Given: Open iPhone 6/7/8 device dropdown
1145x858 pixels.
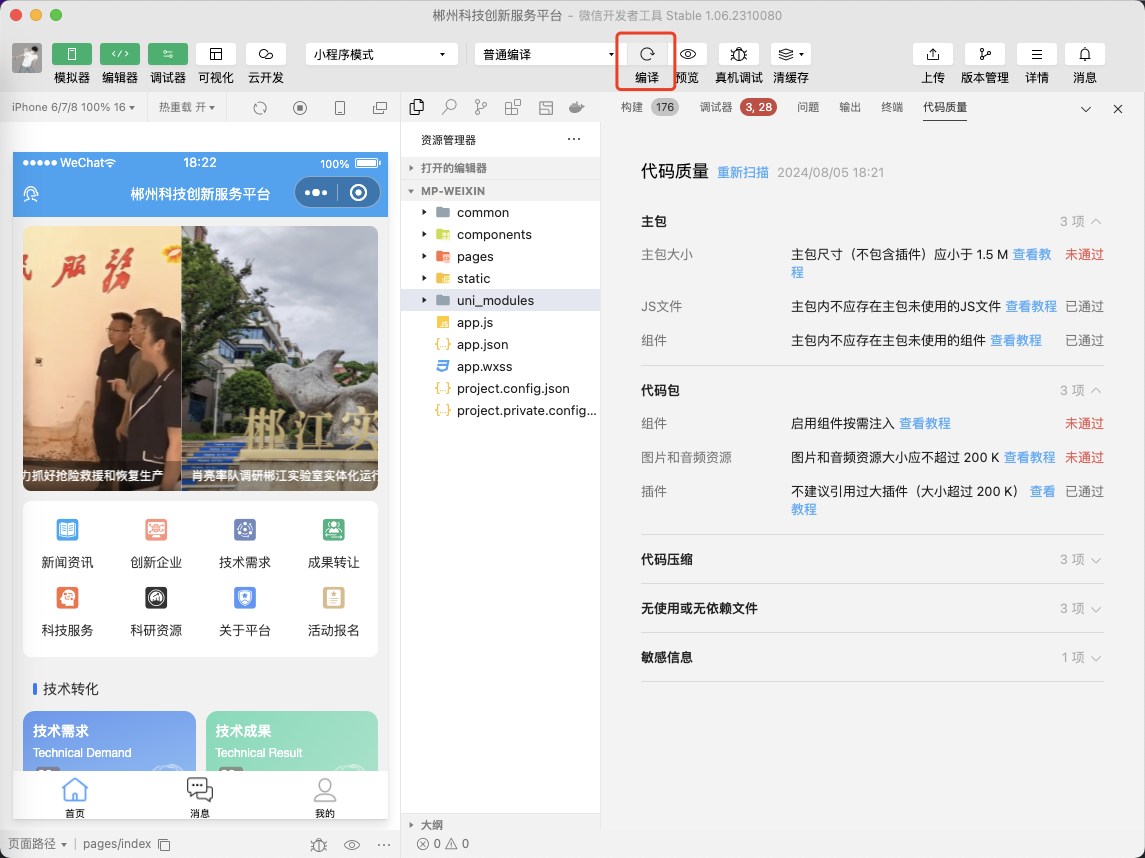Looking at the screenshot, I should [73, 107].
